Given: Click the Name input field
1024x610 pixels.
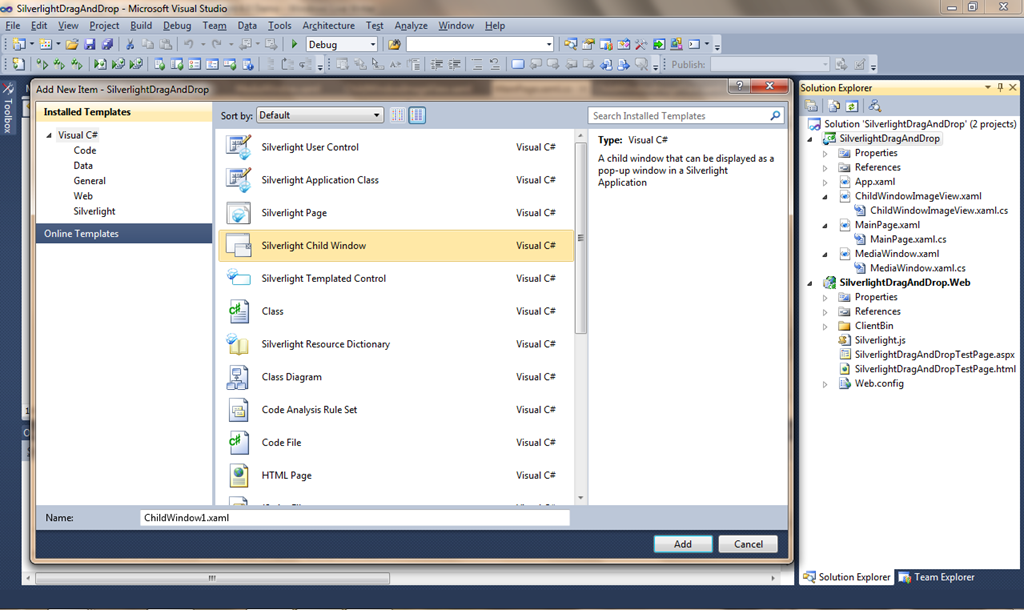Looking at the screenshot, I should 354,518.
